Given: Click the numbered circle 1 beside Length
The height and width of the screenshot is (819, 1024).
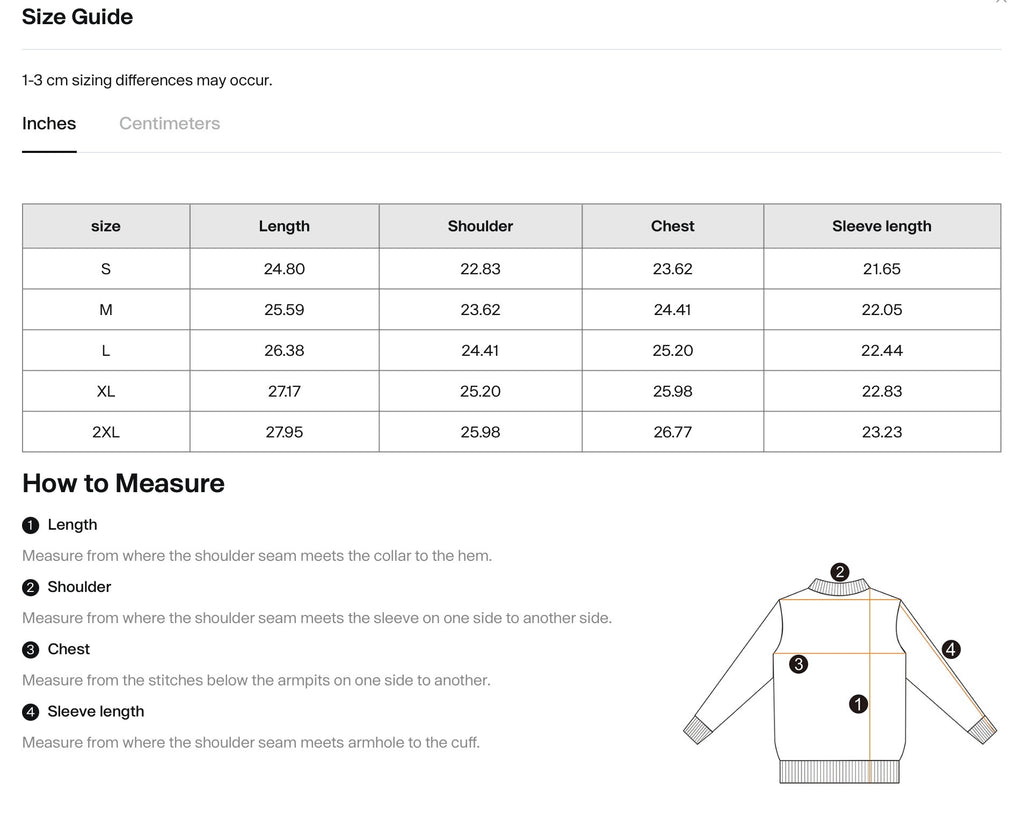Looking at the screenshot, I should [x=30, y=524].
